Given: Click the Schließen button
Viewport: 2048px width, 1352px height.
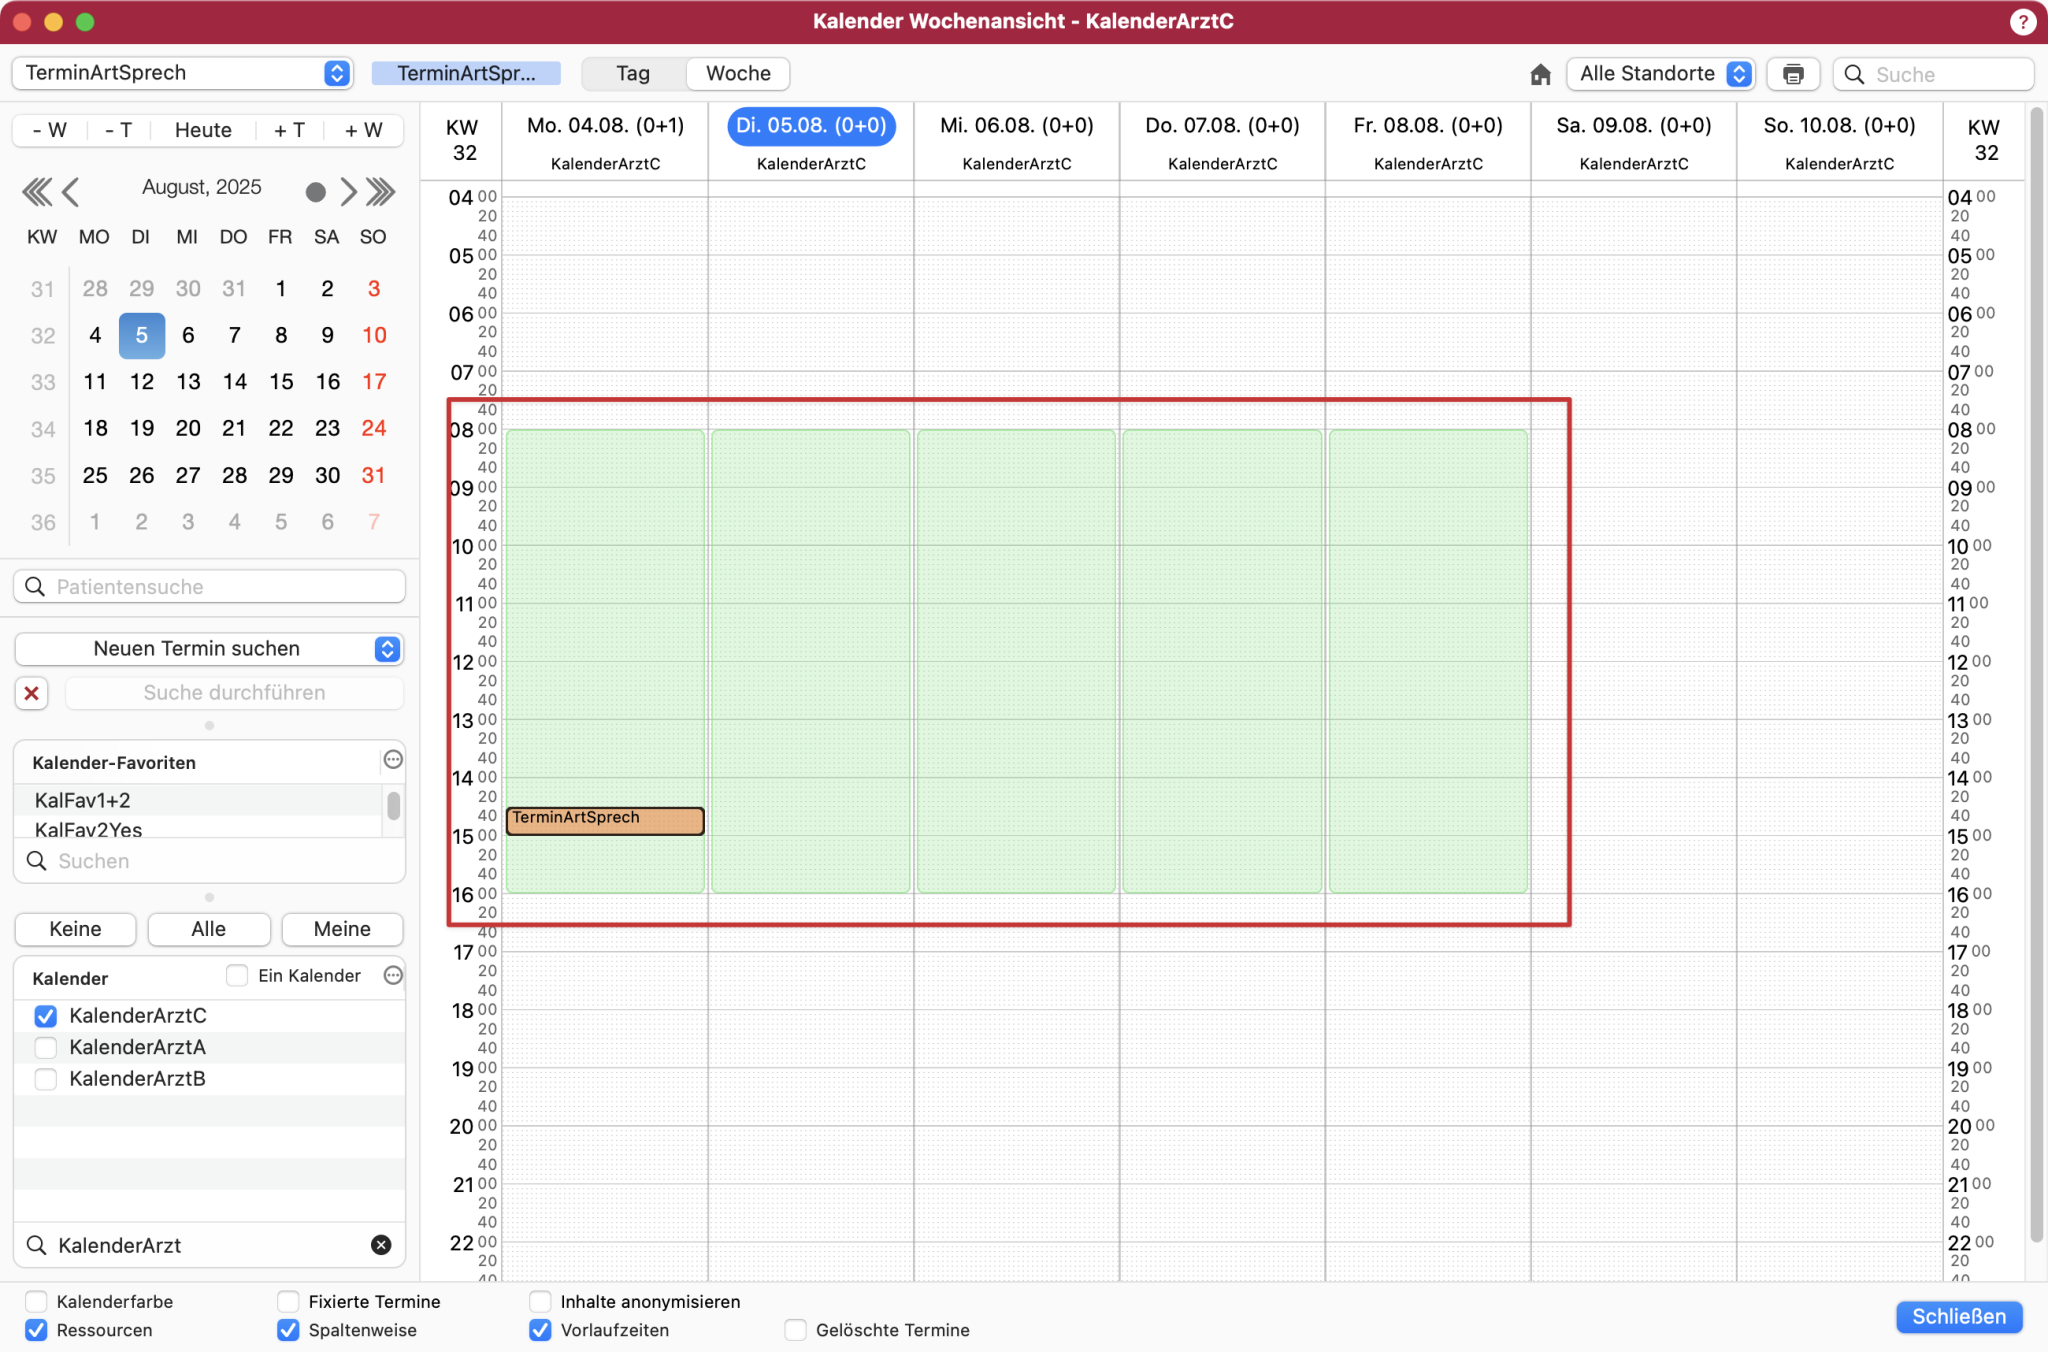Looking at the screenshot, I should 1959,1317.
